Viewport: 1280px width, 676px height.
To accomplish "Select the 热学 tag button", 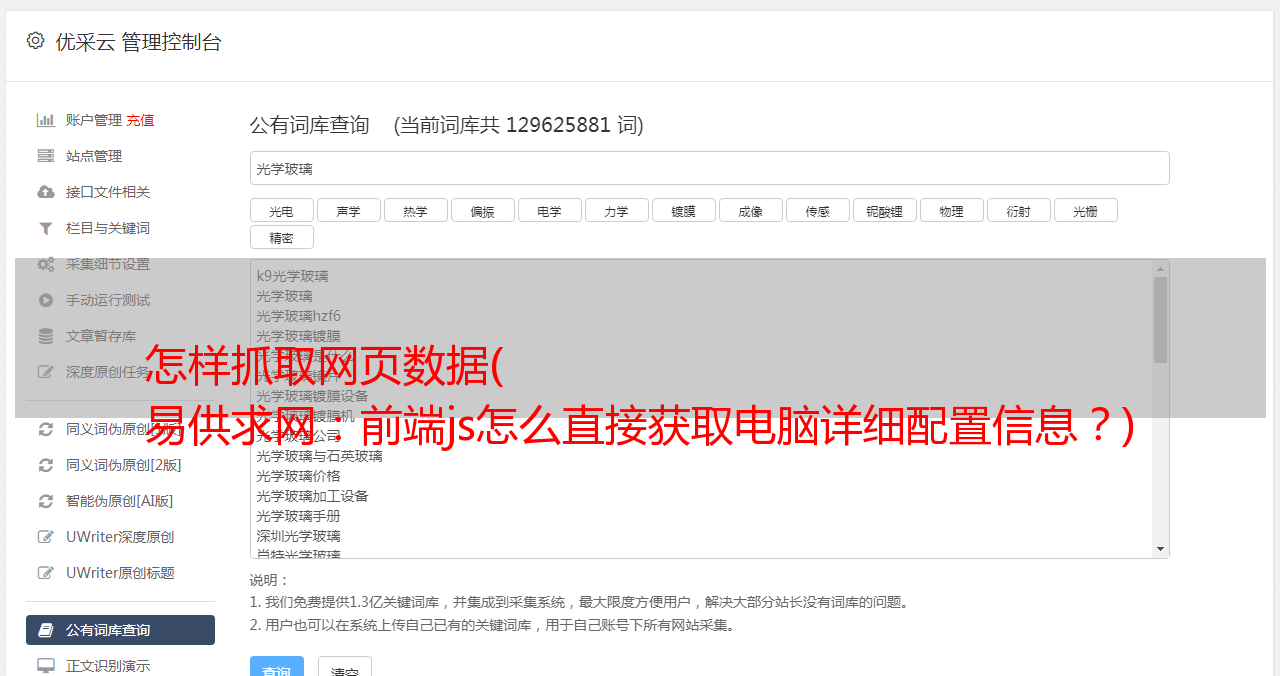I will coord(415,210).
